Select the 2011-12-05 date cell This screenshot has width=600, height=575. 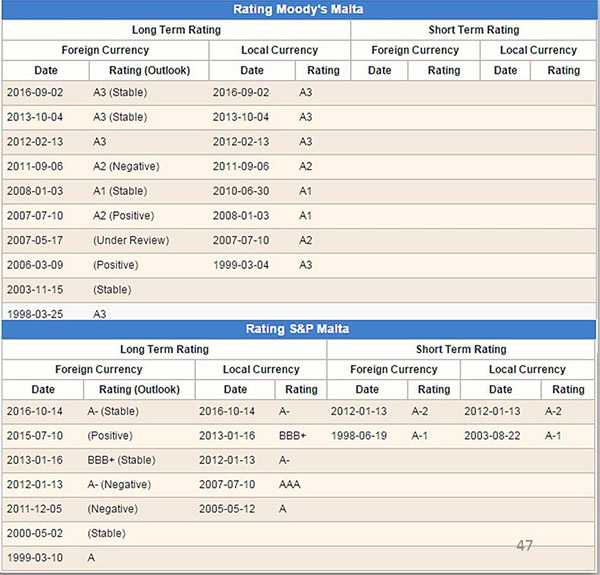(x=36, y=509)
